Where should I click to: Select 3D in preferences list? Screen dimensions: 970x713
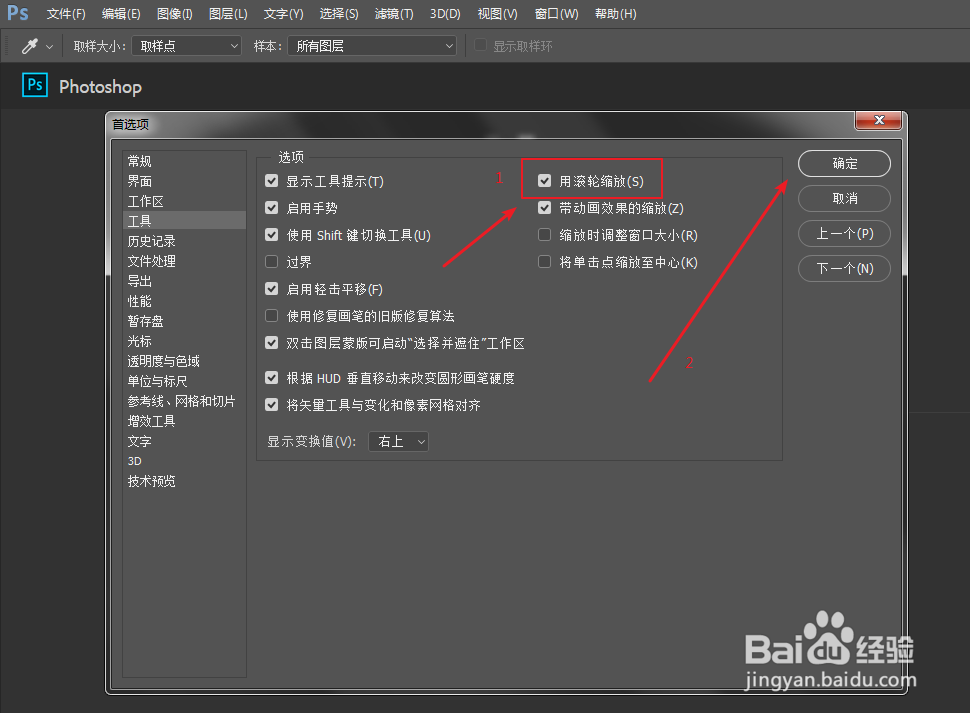(x=184, y=461)
